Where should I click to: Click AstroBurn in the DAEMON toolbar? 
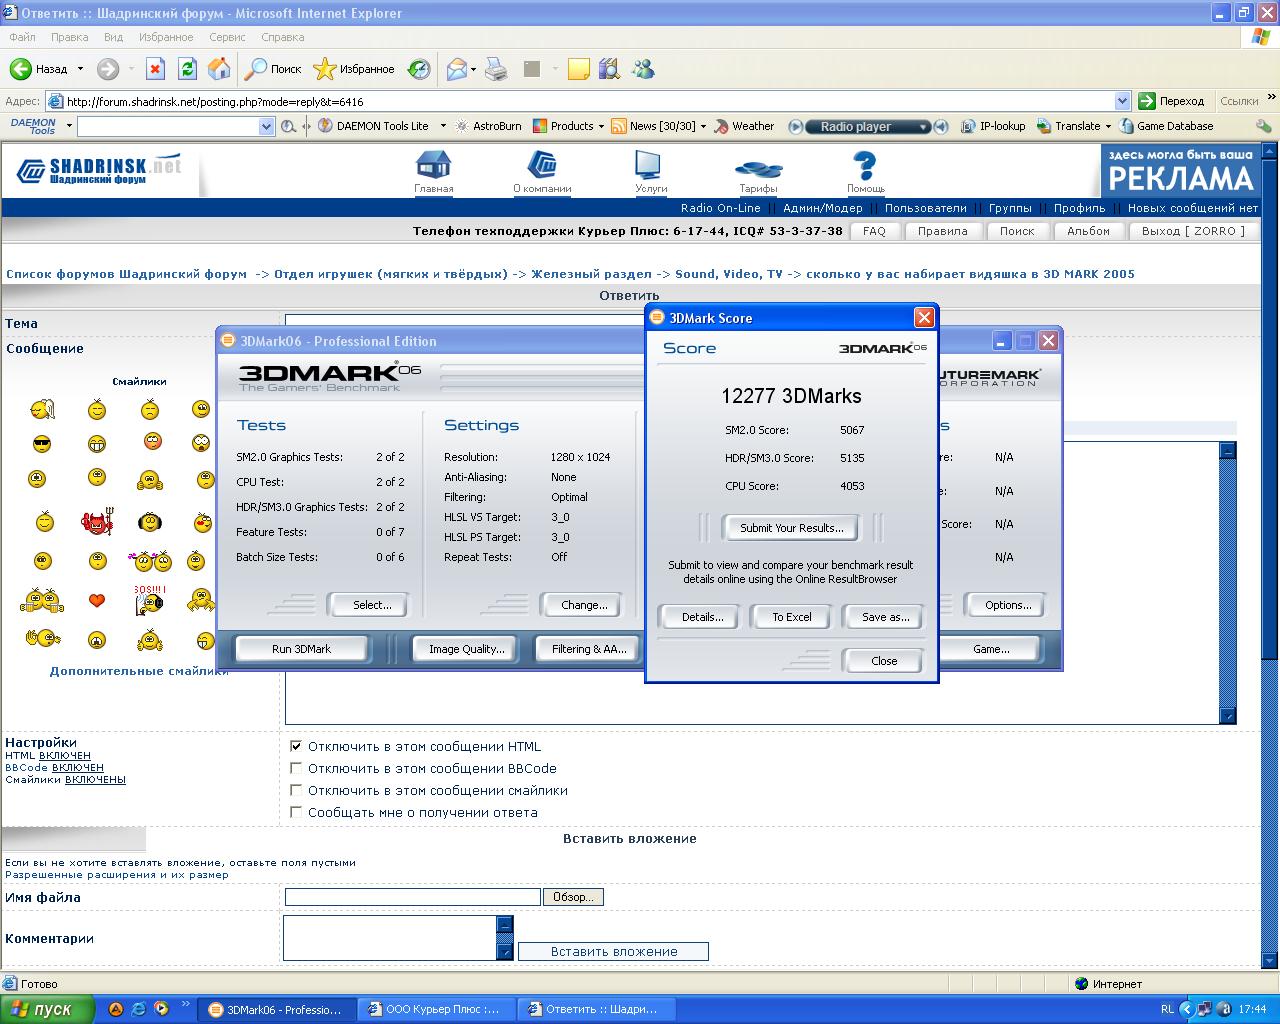pyautogui.click(x=489, y=126)
